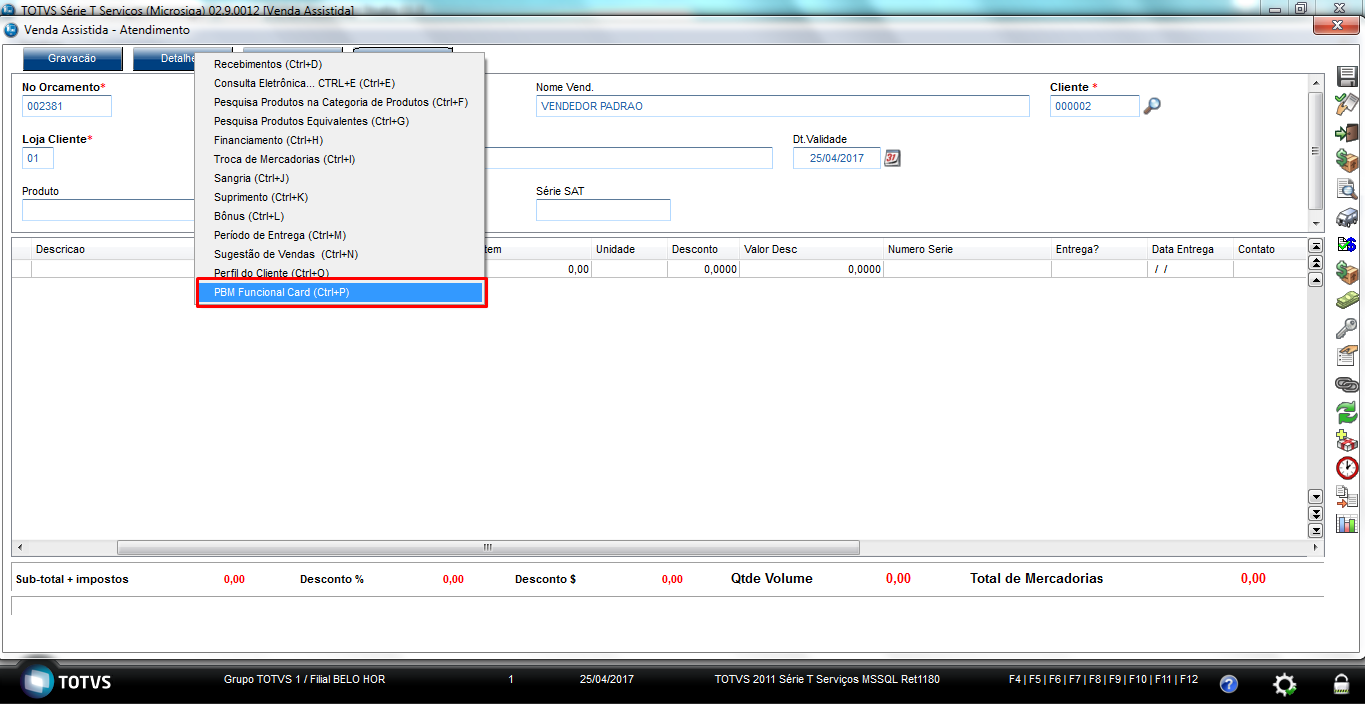The width and height of the screenshot is (1365, 704).
Task: Open Pesquisa Produtos na Categoria de Produtos
Action: [x=340, y=102]
